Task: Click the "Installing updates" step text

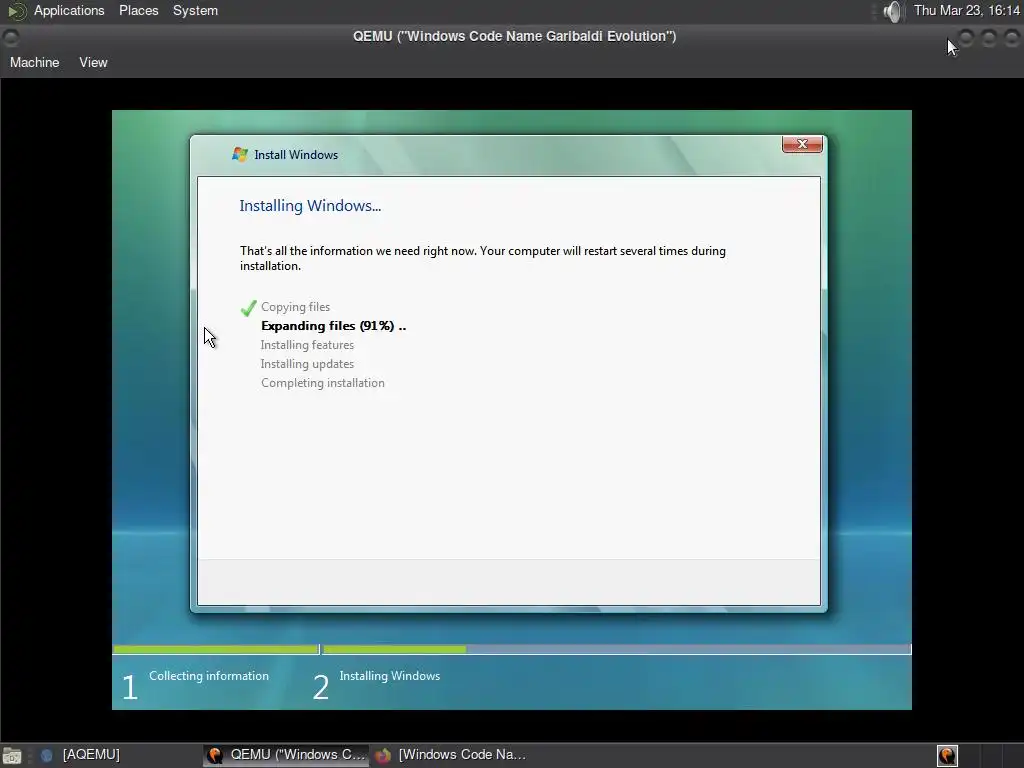Action: tap(307, 364)
